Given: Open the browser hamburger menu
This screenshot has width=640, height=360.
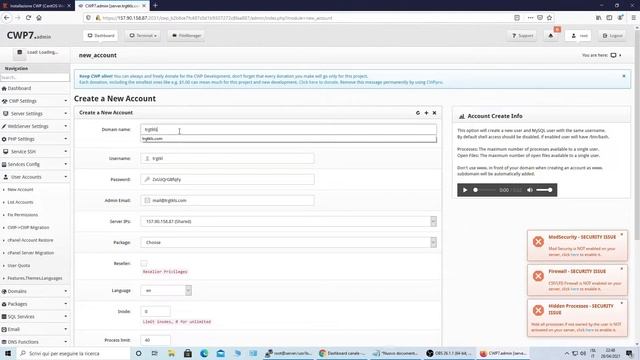Looking at the screenshot, I should pyautogui.click(x=633, y=18).
